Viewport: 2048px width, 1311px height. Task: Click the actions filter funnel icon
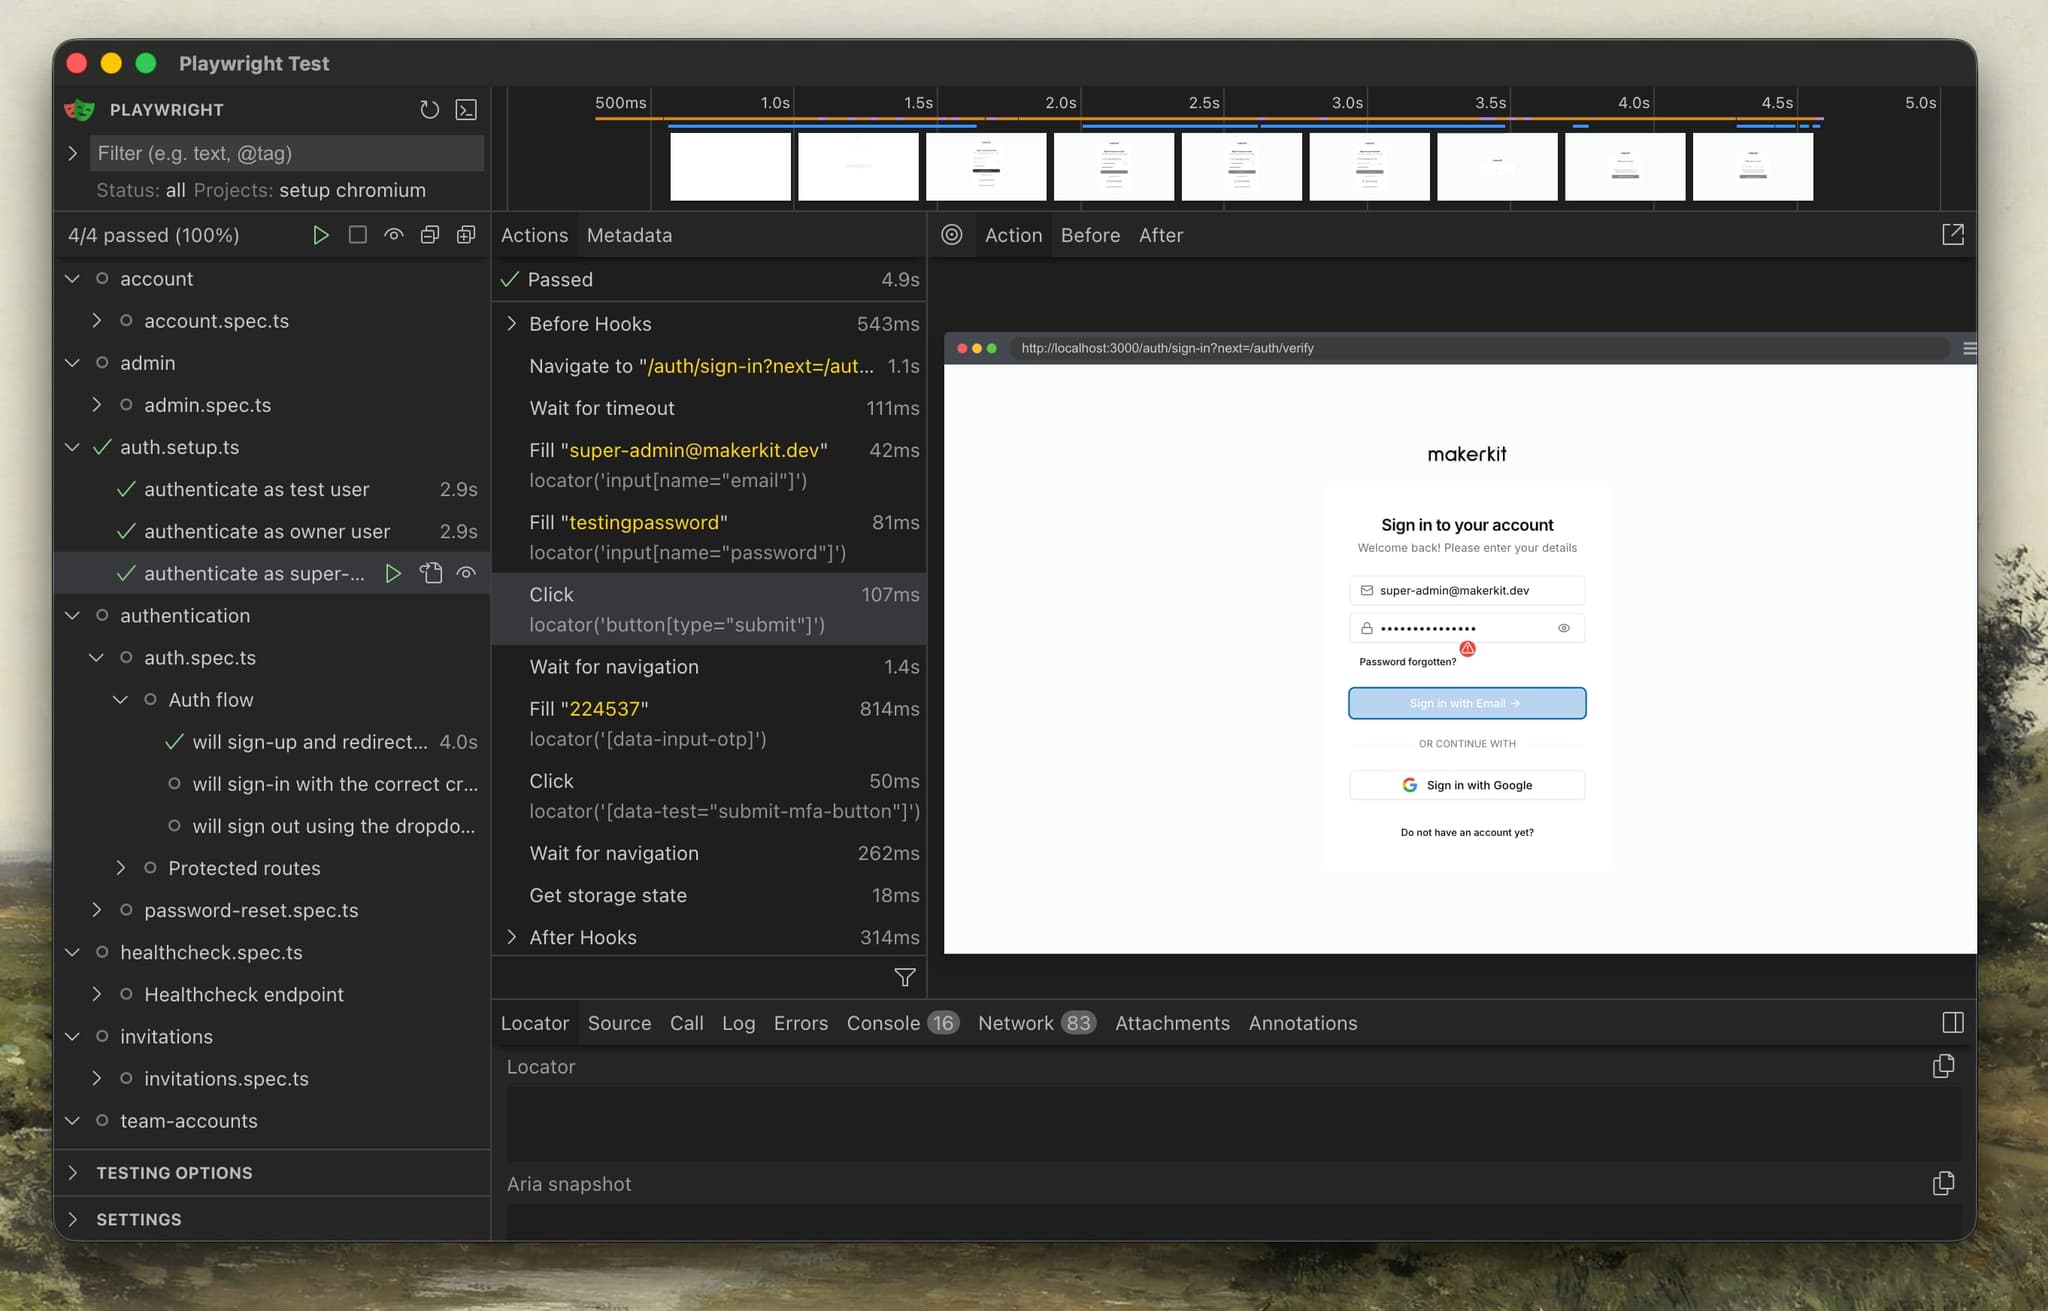[904, 977]
